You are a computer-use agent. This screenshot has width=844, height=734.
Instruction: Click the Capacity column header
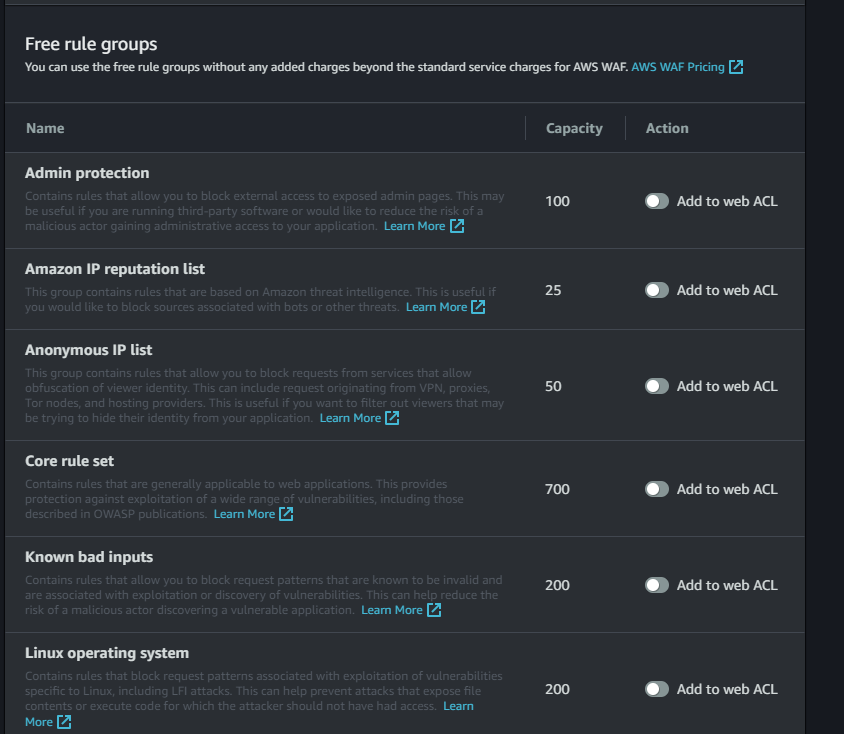[574, 128]
